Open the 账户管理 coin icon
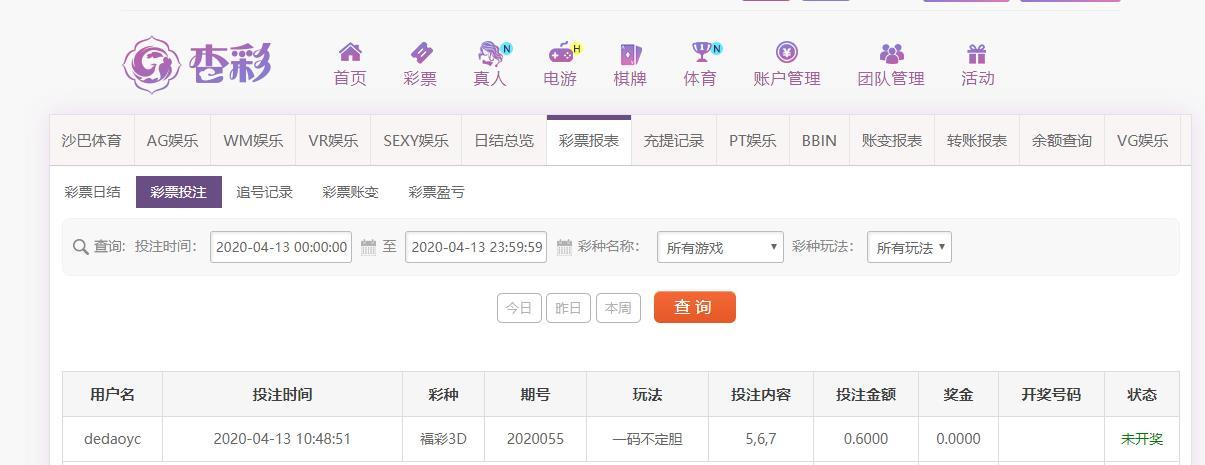1205x465 pixels. (x=787, y=53)
